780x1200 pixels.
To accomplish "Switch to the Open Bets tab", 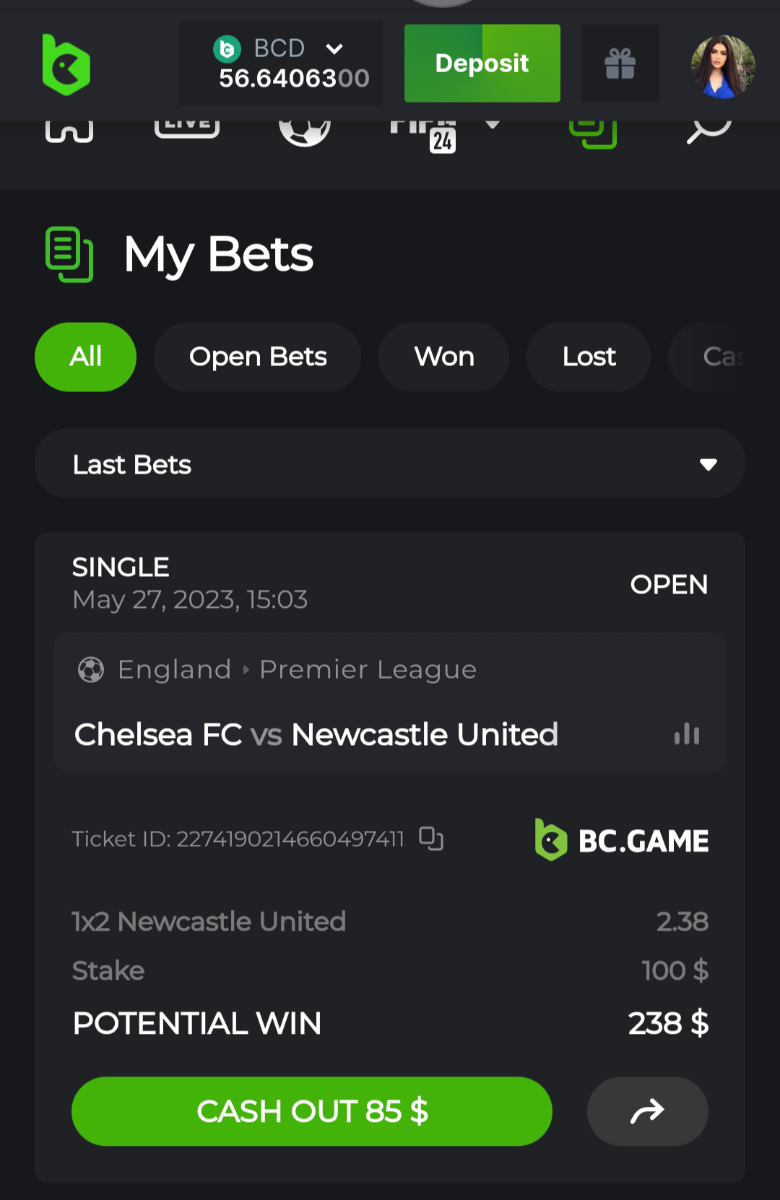I will (258, 357).
